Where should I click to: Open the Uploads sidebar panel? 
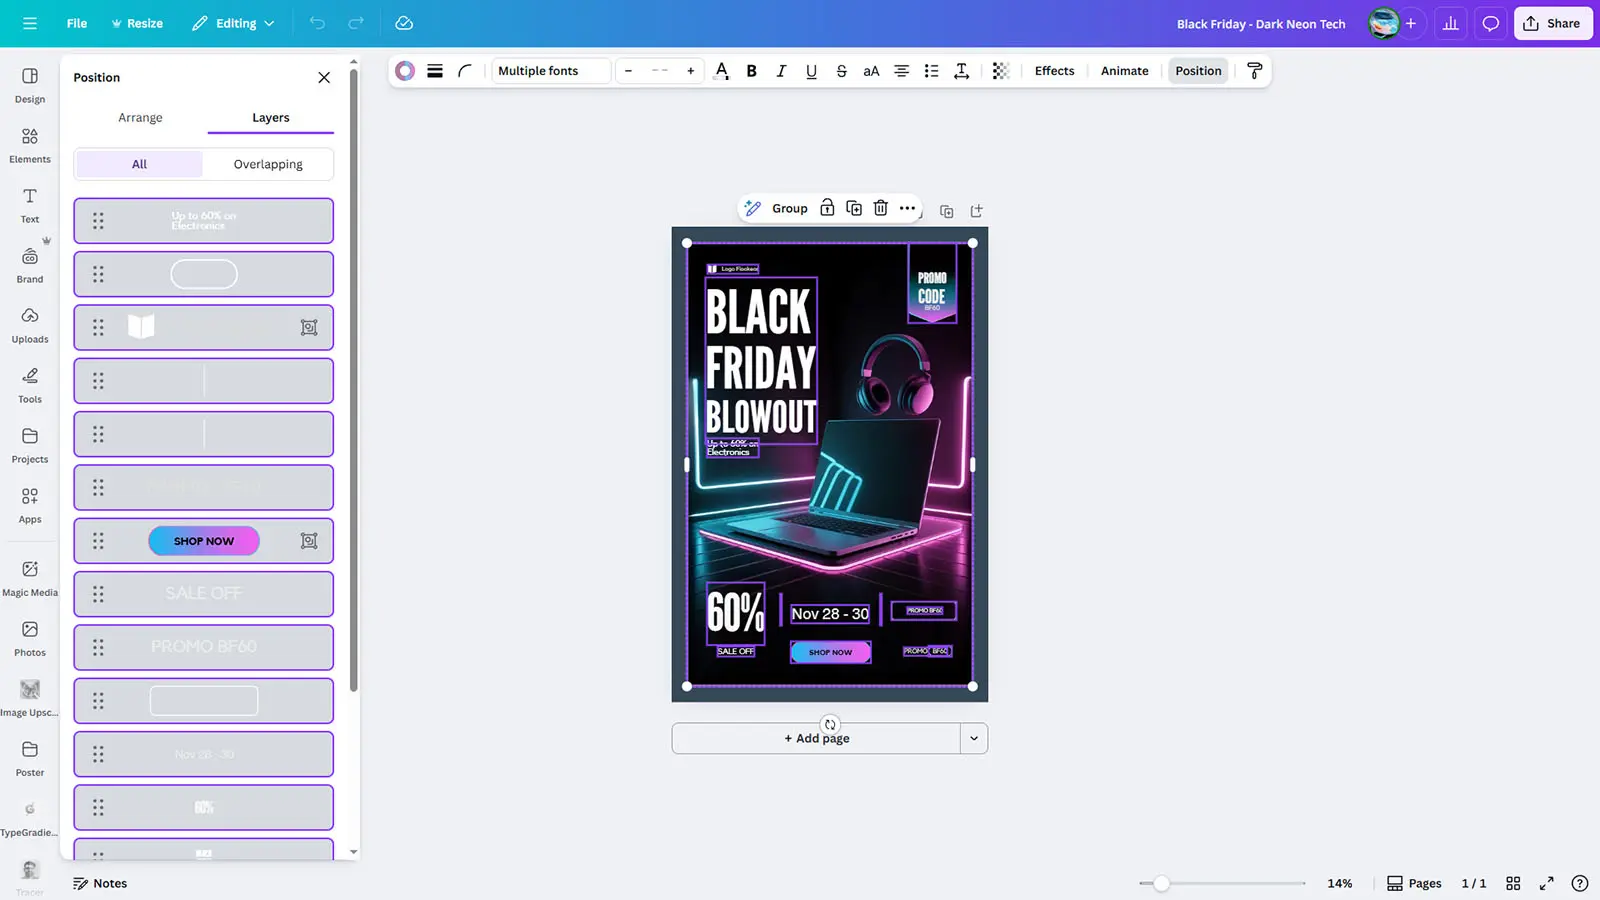(30, 325)
